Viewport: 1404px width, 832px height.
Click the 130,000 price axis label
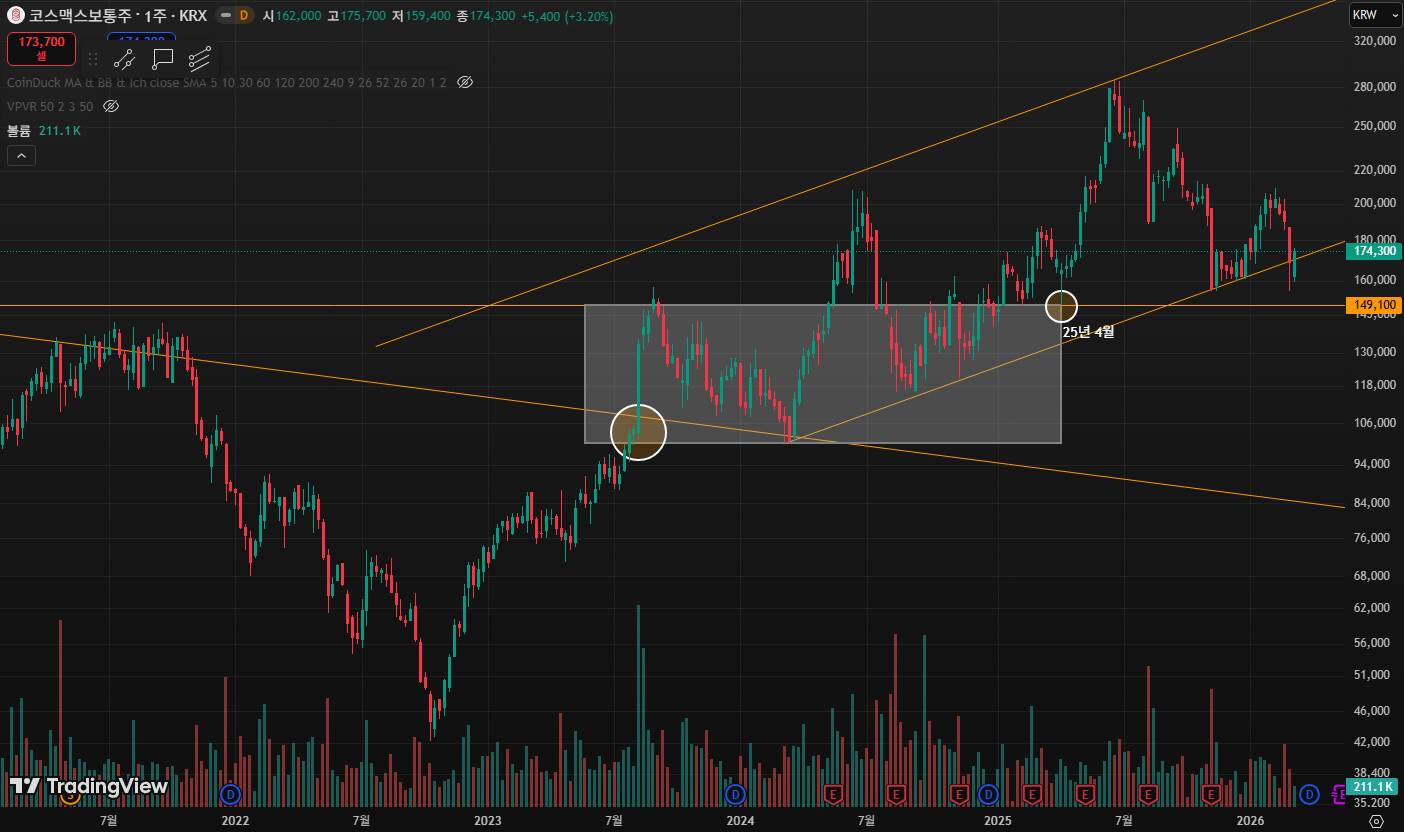1374,352
